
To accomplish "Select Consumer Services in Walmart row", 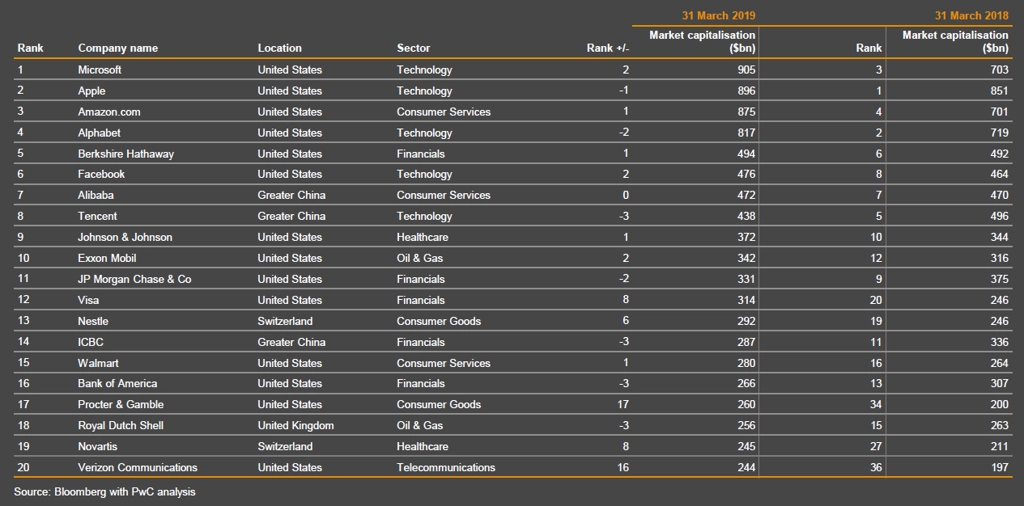I will pos(443,363).
